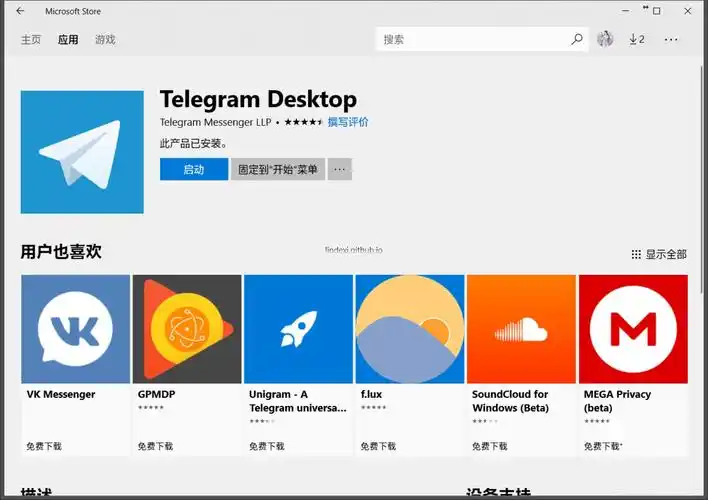The height and width of the screenshot is (500, 708).
Task: Switch to the 应用 tab
Action: point(68,40)
